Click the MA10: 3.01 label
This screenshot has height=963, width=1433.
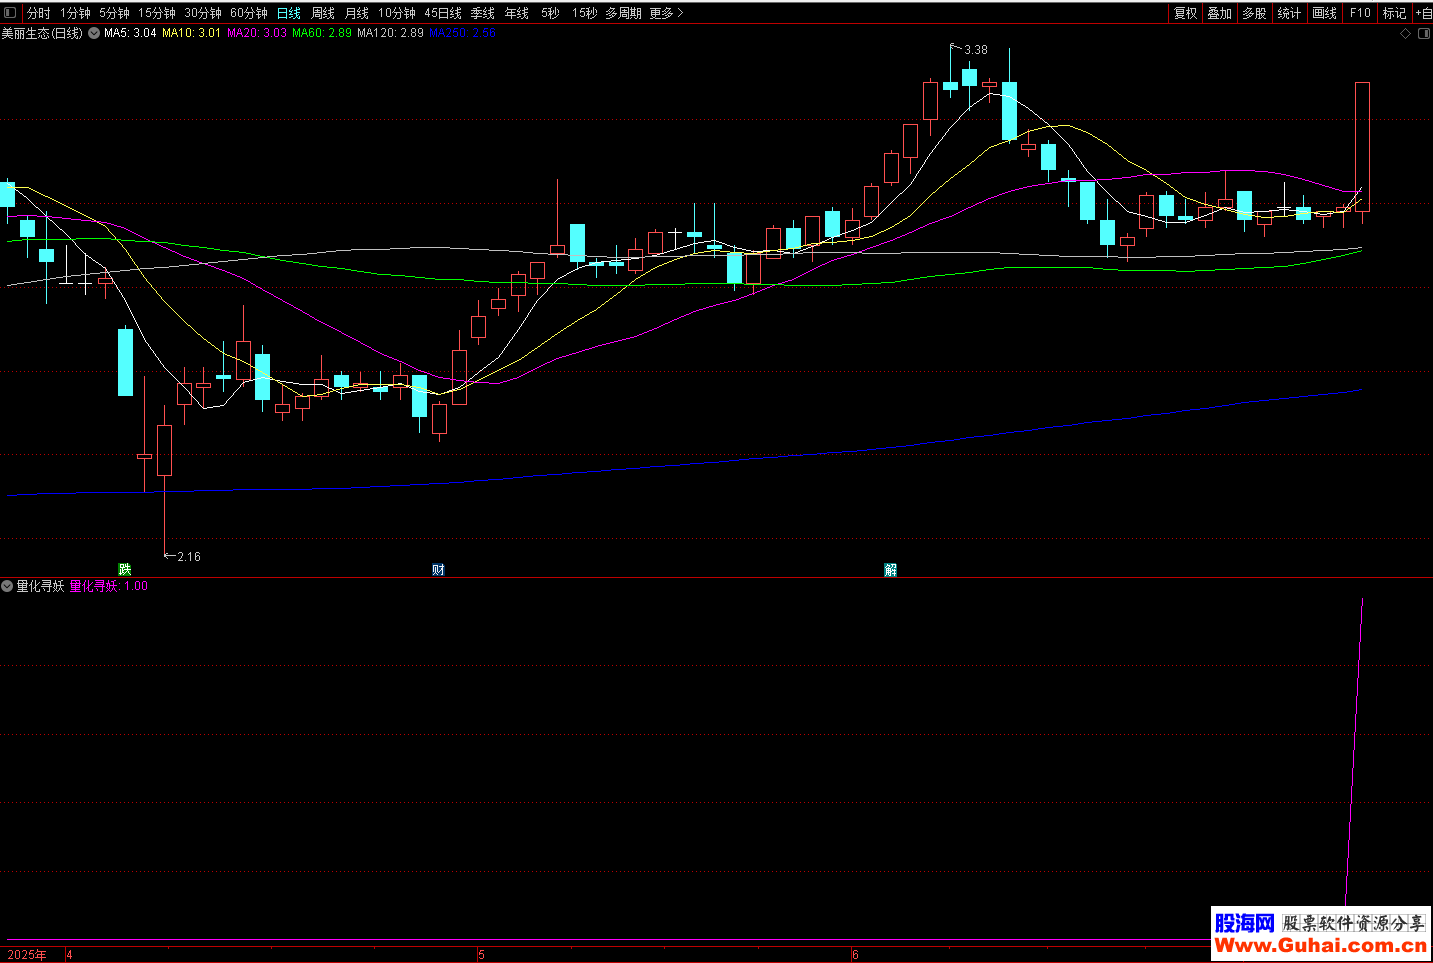coord(192,33)
